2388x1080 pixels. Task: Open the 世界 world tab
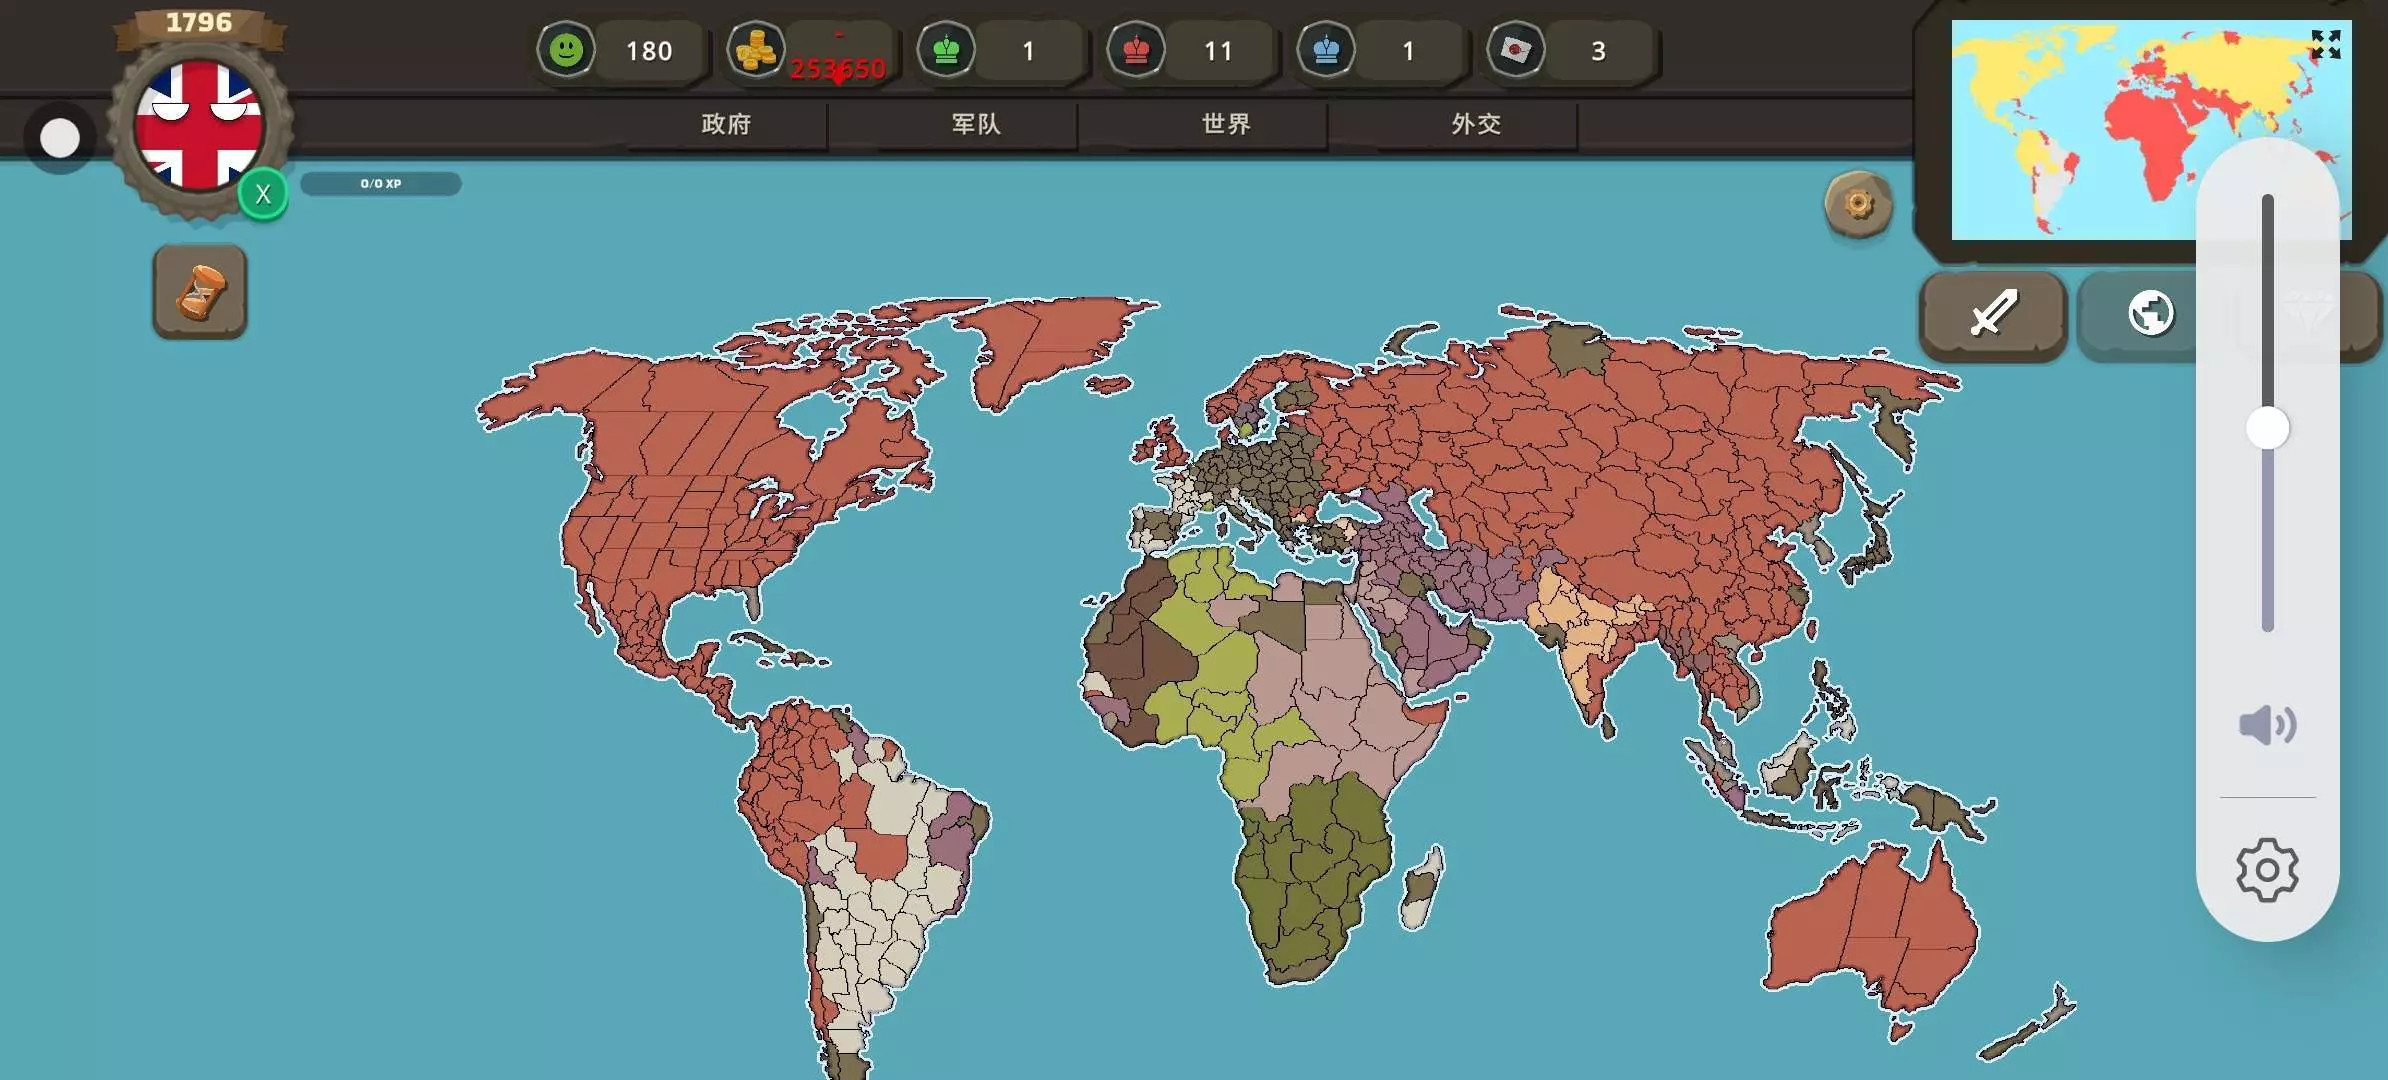1226,124
